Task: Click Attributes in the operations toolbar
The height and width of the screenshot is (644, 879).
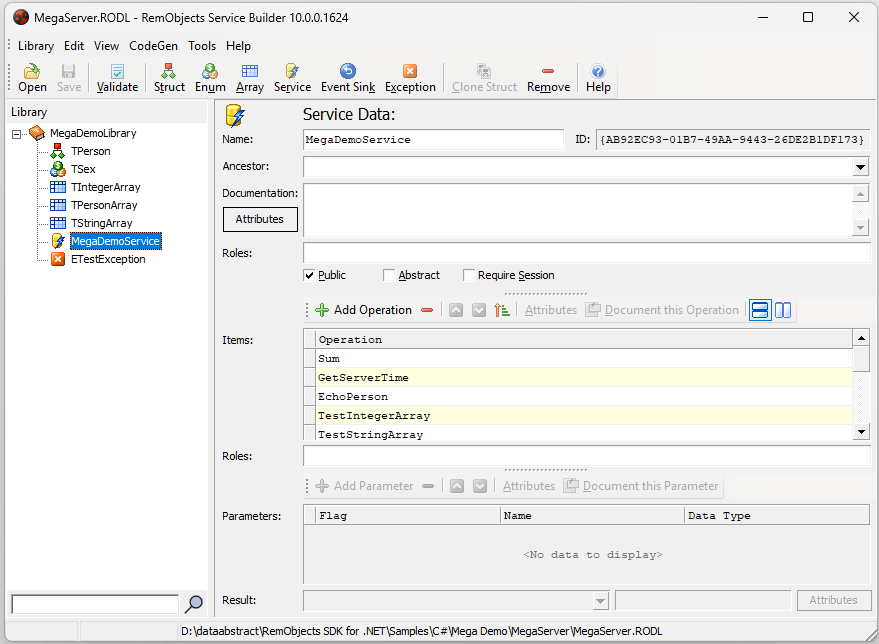Action: [550, 310]
